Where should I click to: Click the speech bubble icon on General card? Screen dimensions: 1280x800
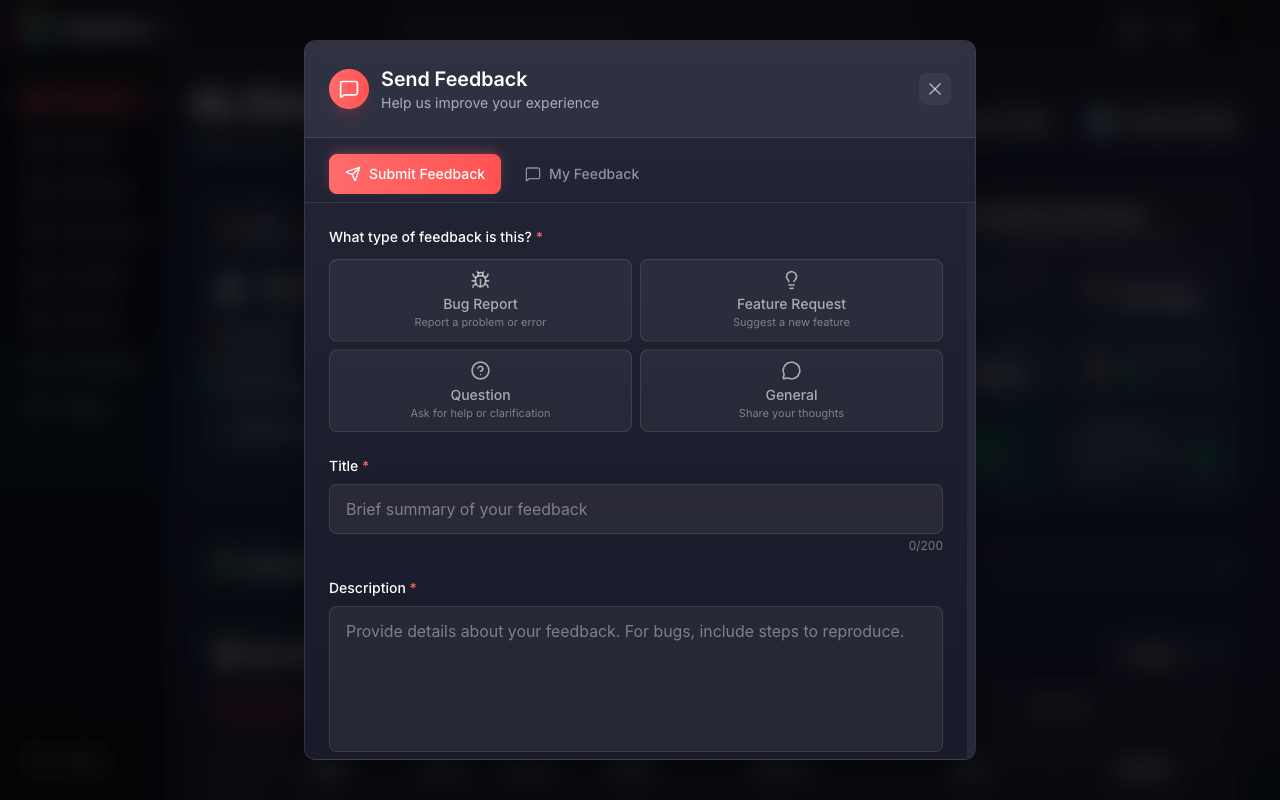coord(791,369)
